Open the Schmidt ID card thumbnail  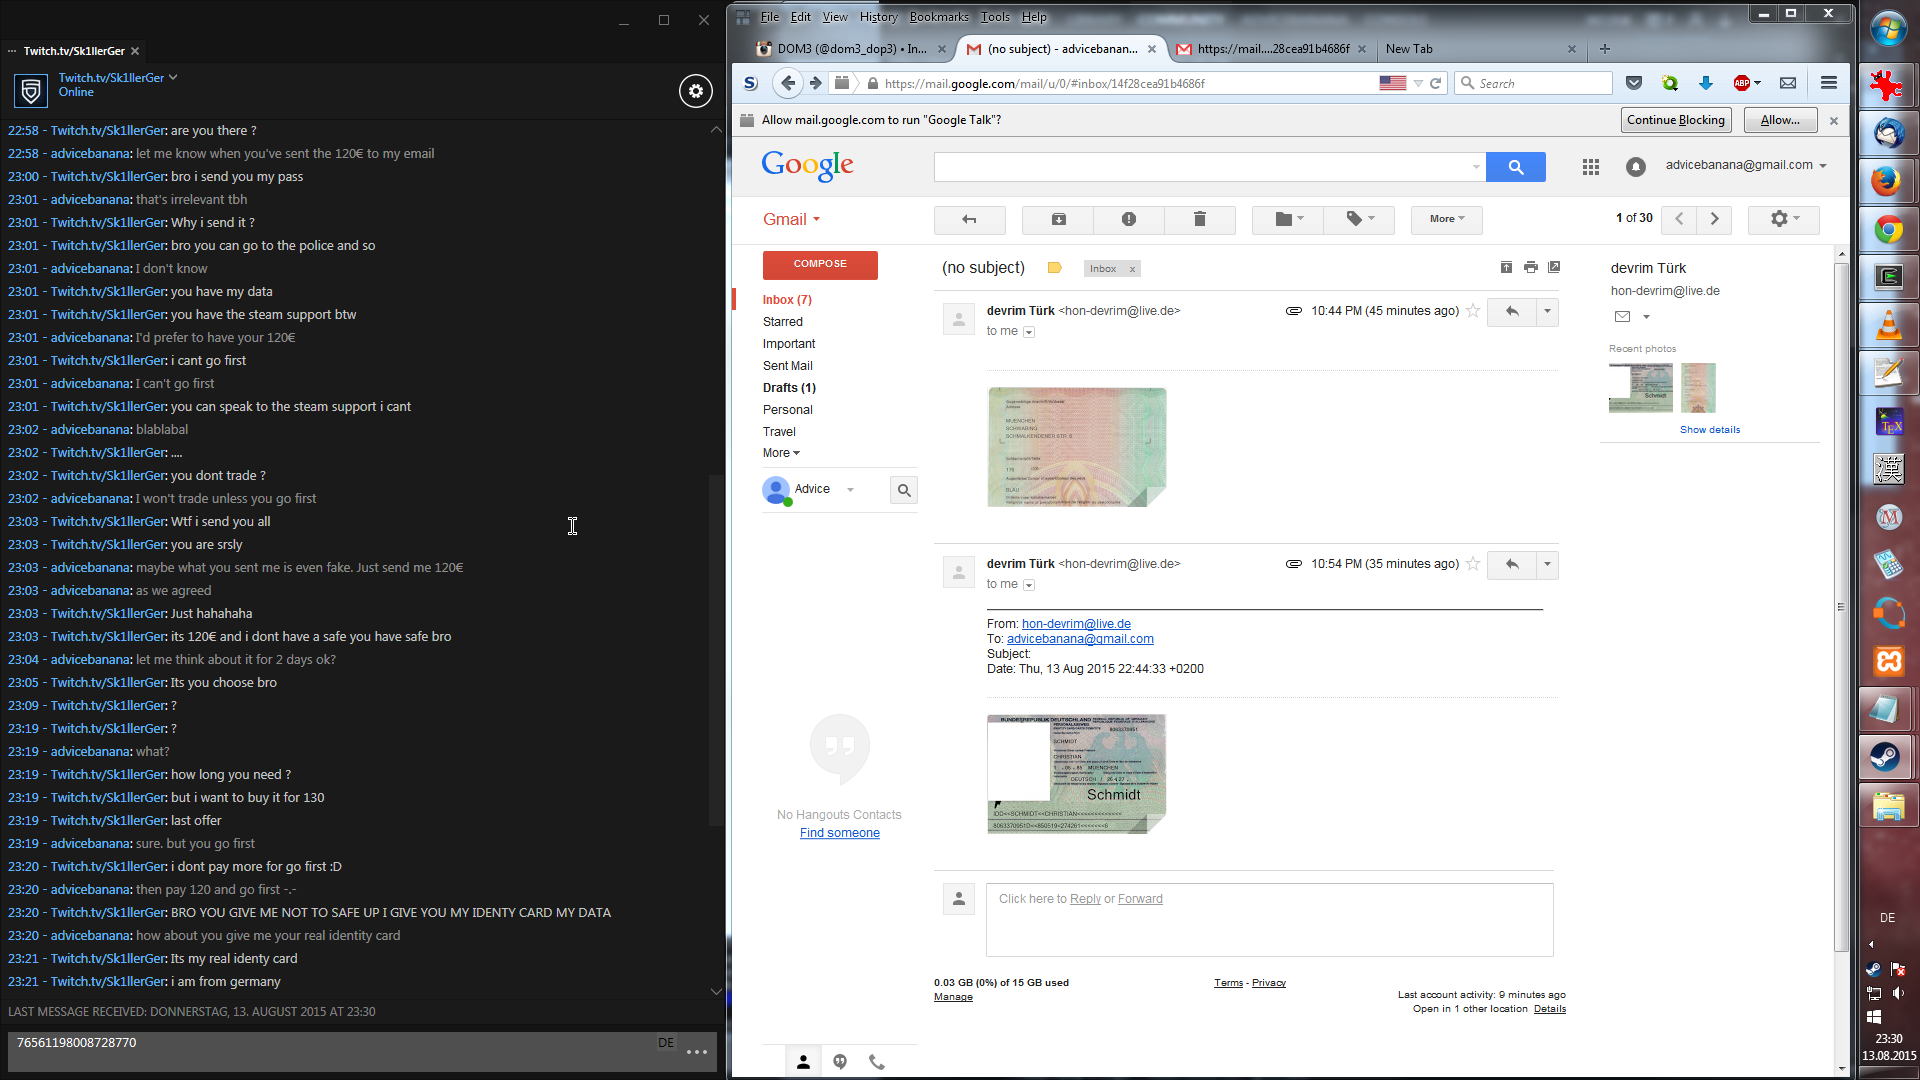1076,773
